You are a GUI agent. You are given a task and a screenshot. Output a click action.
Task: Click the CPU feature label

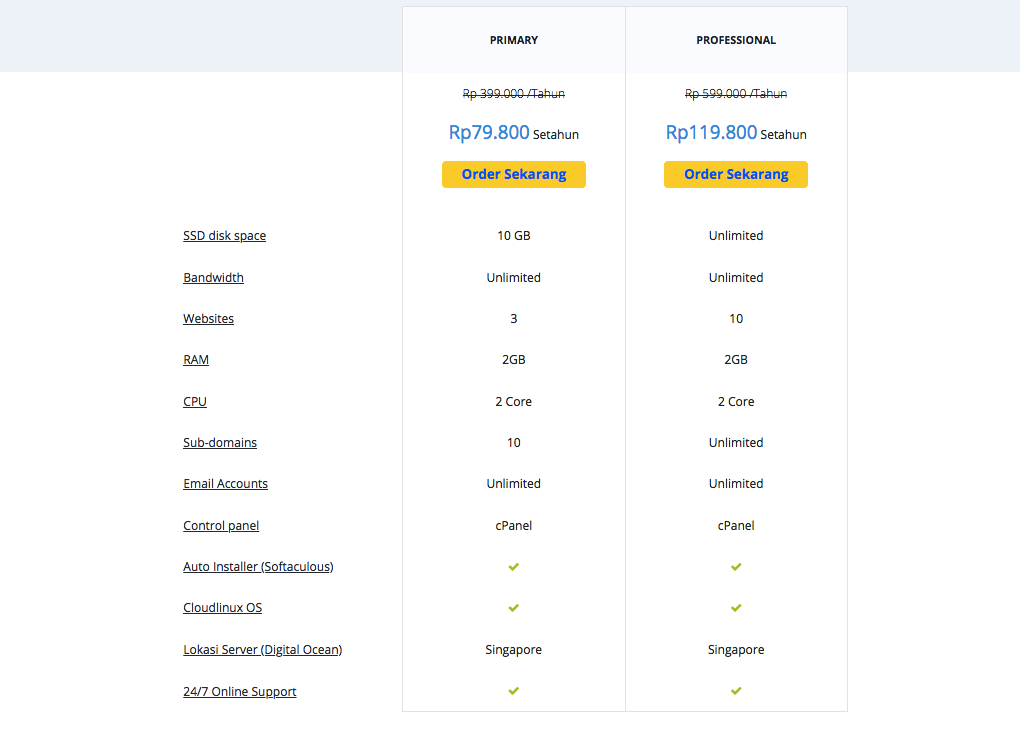tap(195, 402)
